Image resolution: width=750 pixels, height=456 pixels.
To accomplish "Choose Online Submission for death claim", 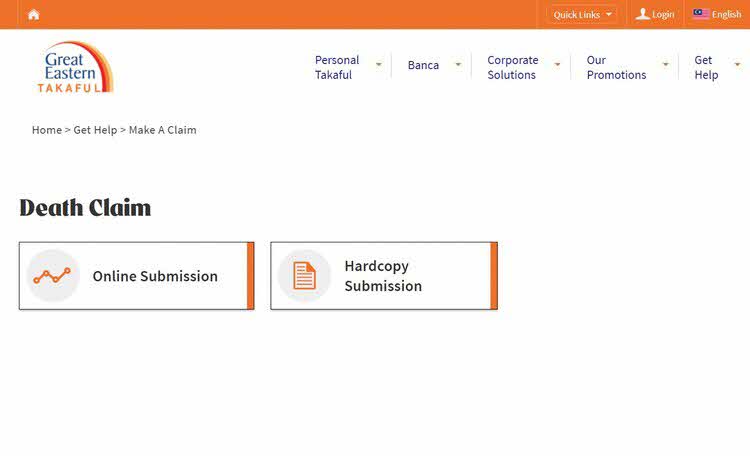I will (155, 276).
